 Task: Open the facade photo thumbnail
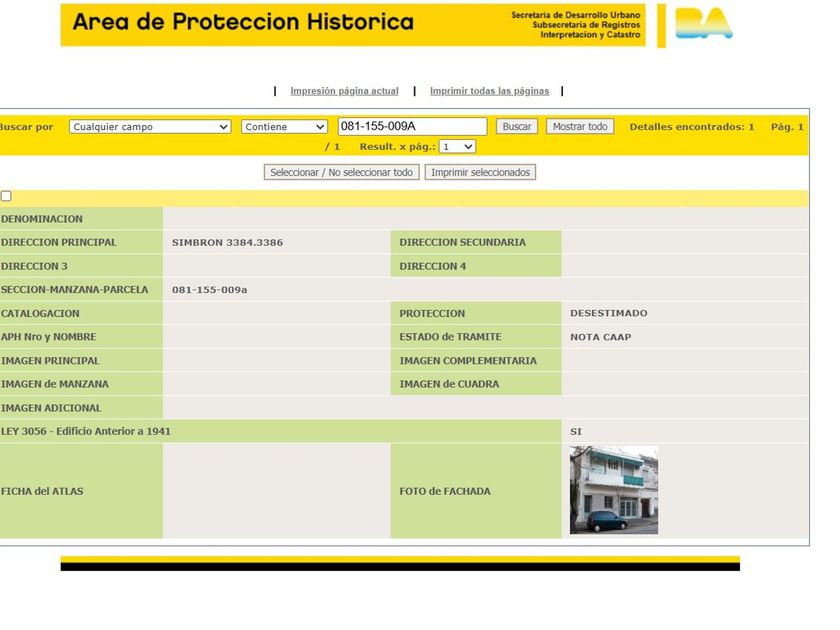pos(614,490)
